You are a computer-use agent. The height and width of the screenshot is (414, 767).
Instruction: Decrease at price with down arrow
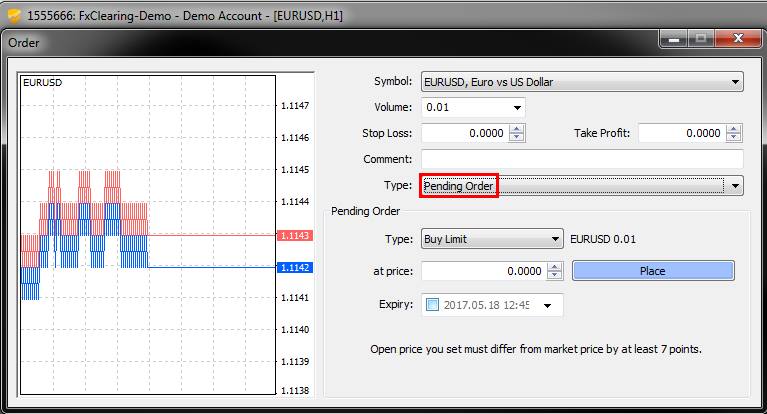pyautogui.click(x=555, y=276)
